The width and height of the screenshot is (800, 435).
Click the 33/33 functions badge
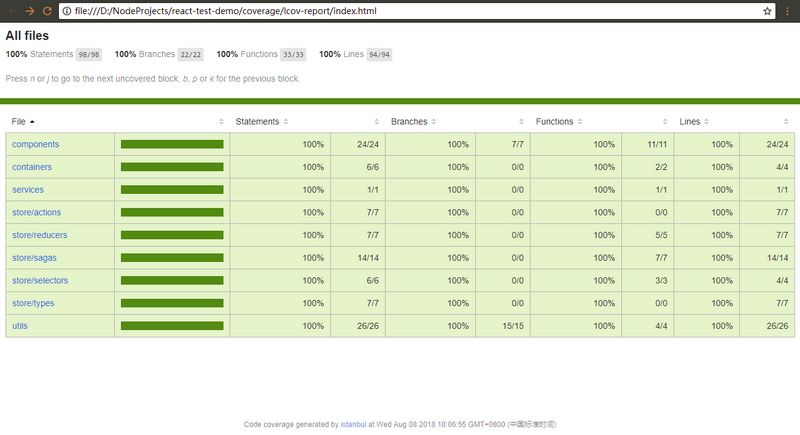click(x=293, y=55)
